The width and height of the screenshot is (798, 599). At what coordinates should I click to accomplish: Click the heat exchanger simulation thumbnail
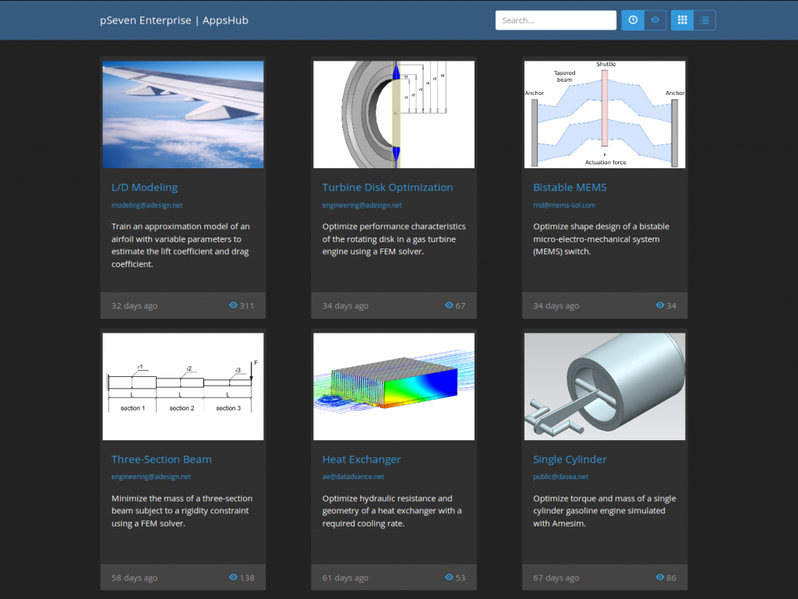394,386
